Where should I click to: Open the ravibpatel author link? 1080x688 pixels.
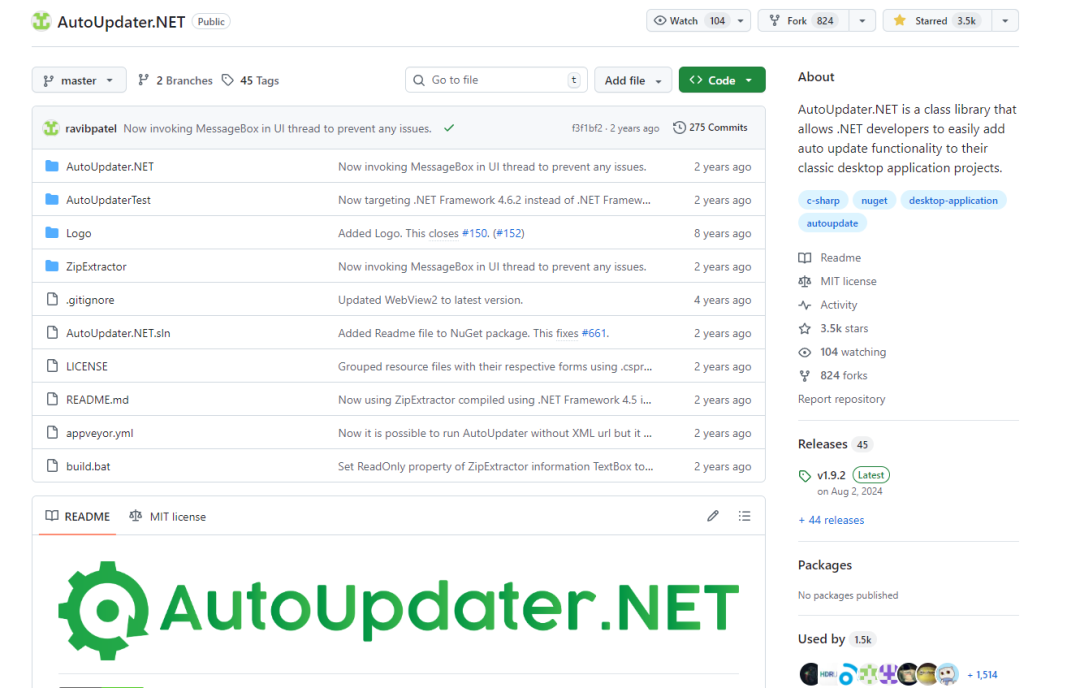[91, 128]
